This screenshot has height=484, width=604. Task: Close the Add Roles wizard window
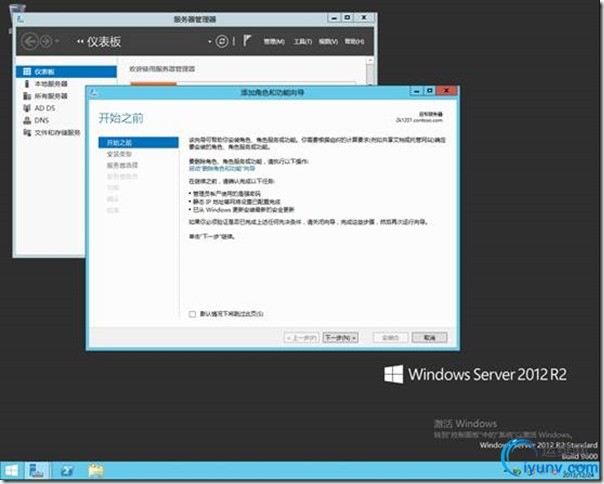[446, 91]
